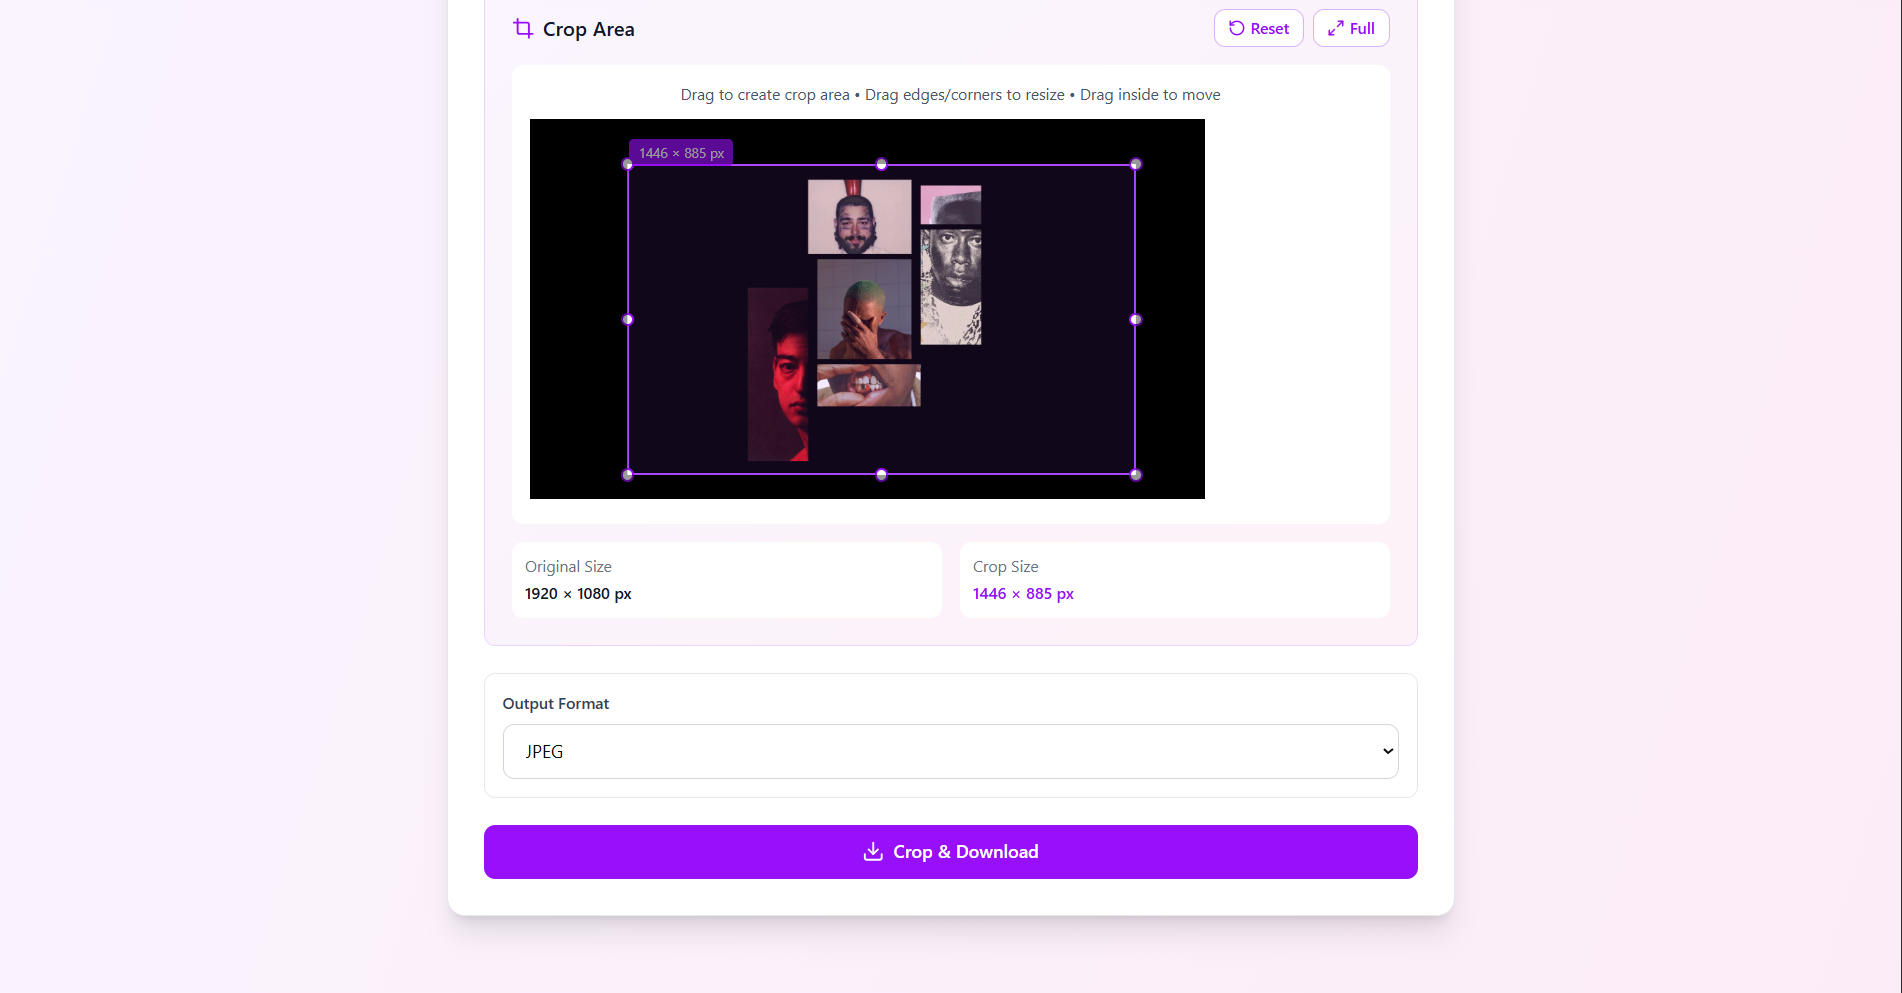Click the left-middle crop edge handle

(x=628, y=320)
